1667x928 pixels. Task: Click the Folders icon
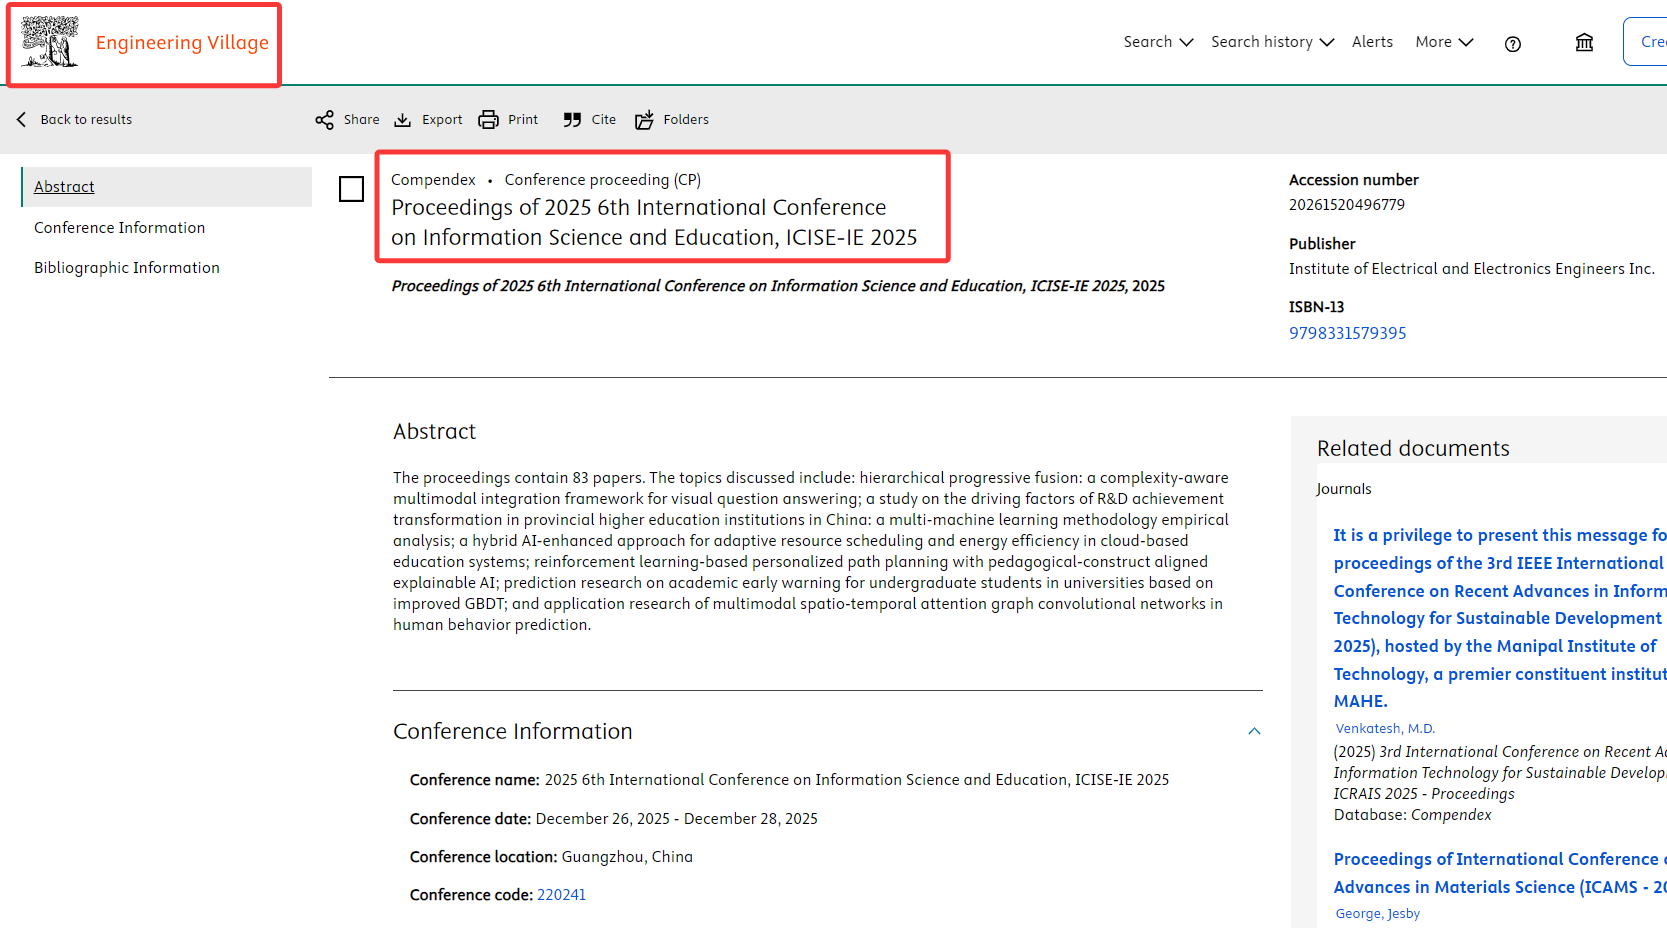(644, 120)
